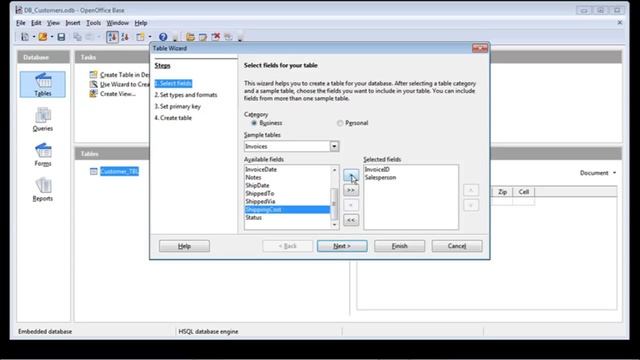Click Use Wizard to Create Table icon
The height and width of the screenshot is (360, 640).
(x=93, y=84)
